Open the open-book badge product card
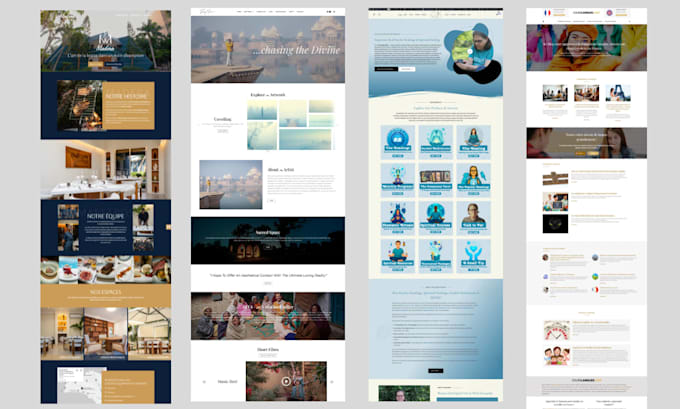Image resolution: width=680 pixels, height=409 pixels. 398,143
